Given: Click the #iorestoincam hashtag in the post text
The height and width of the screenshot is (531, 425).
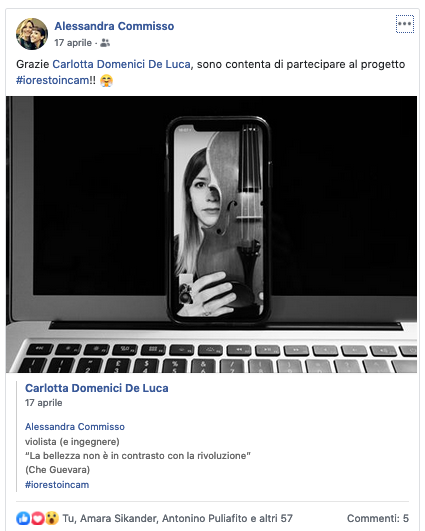Looking at the screenshot, I should click(52, 81).
